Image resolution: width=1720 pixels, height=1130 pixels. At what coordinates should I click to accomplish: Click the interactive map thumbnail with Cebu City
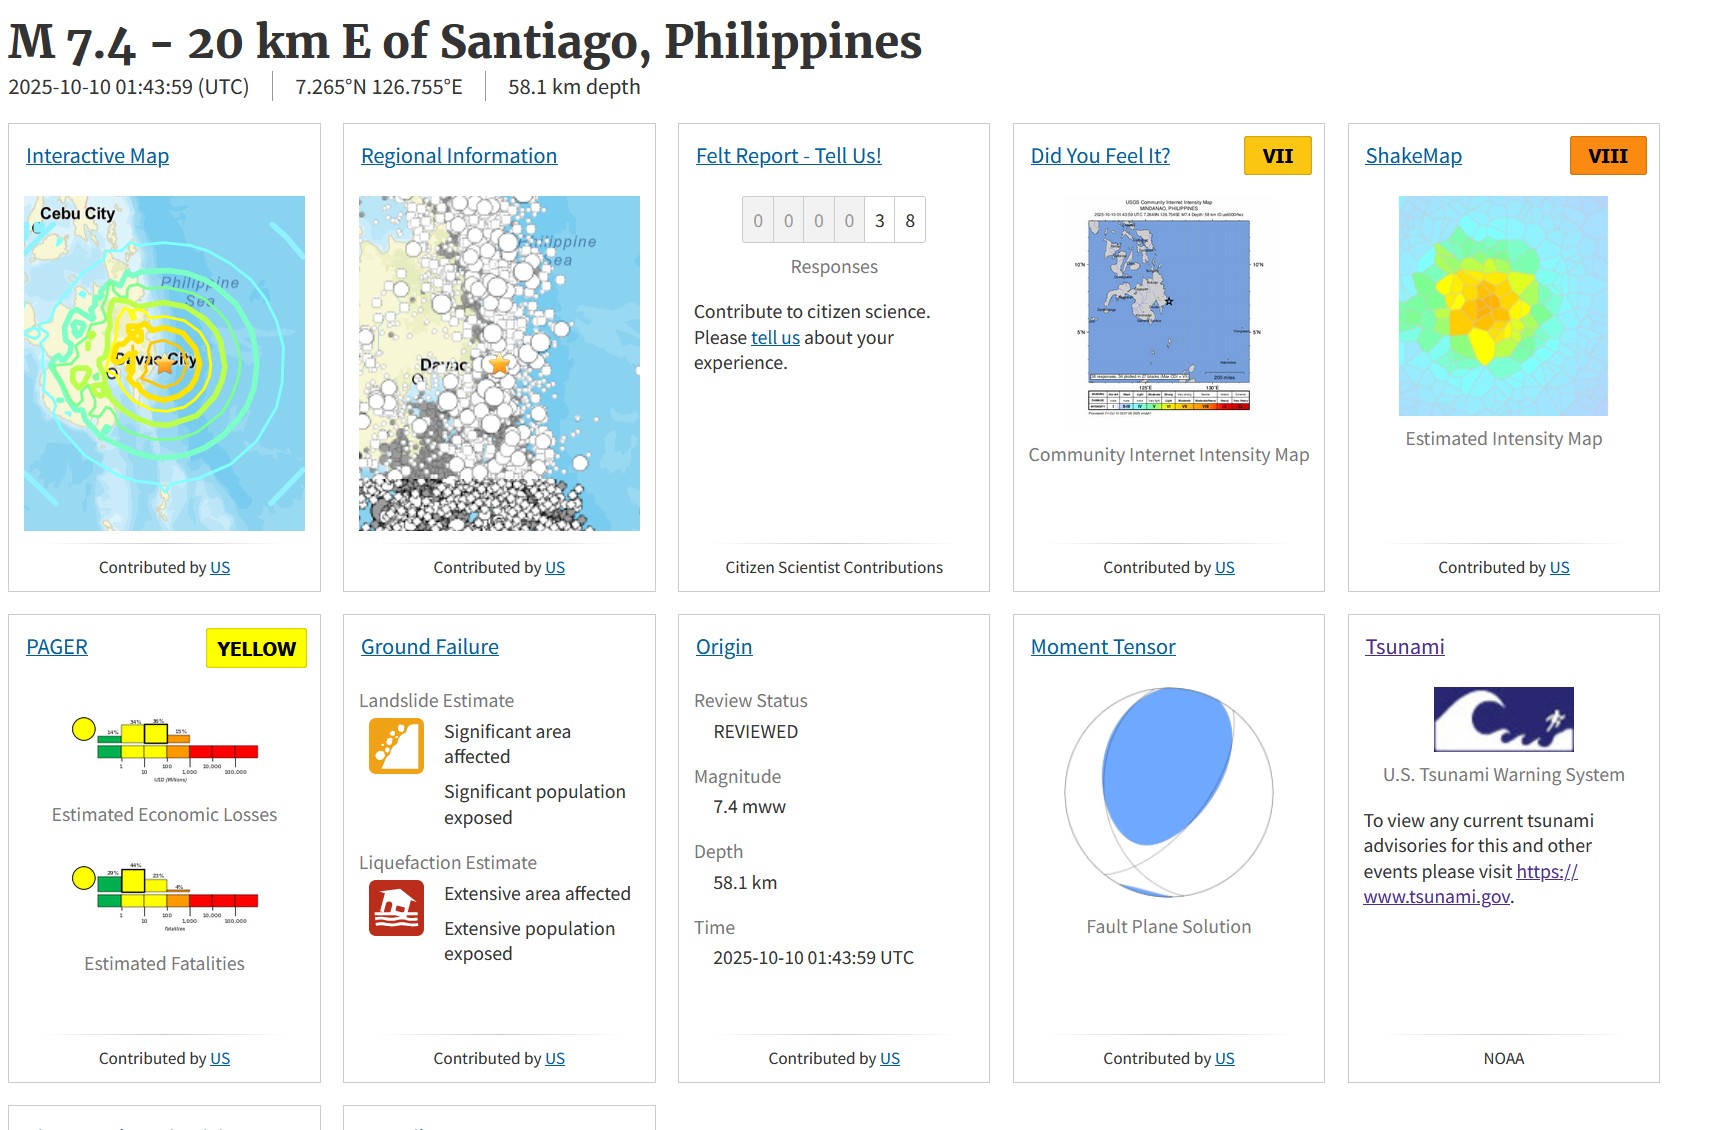tap(164, 363)
